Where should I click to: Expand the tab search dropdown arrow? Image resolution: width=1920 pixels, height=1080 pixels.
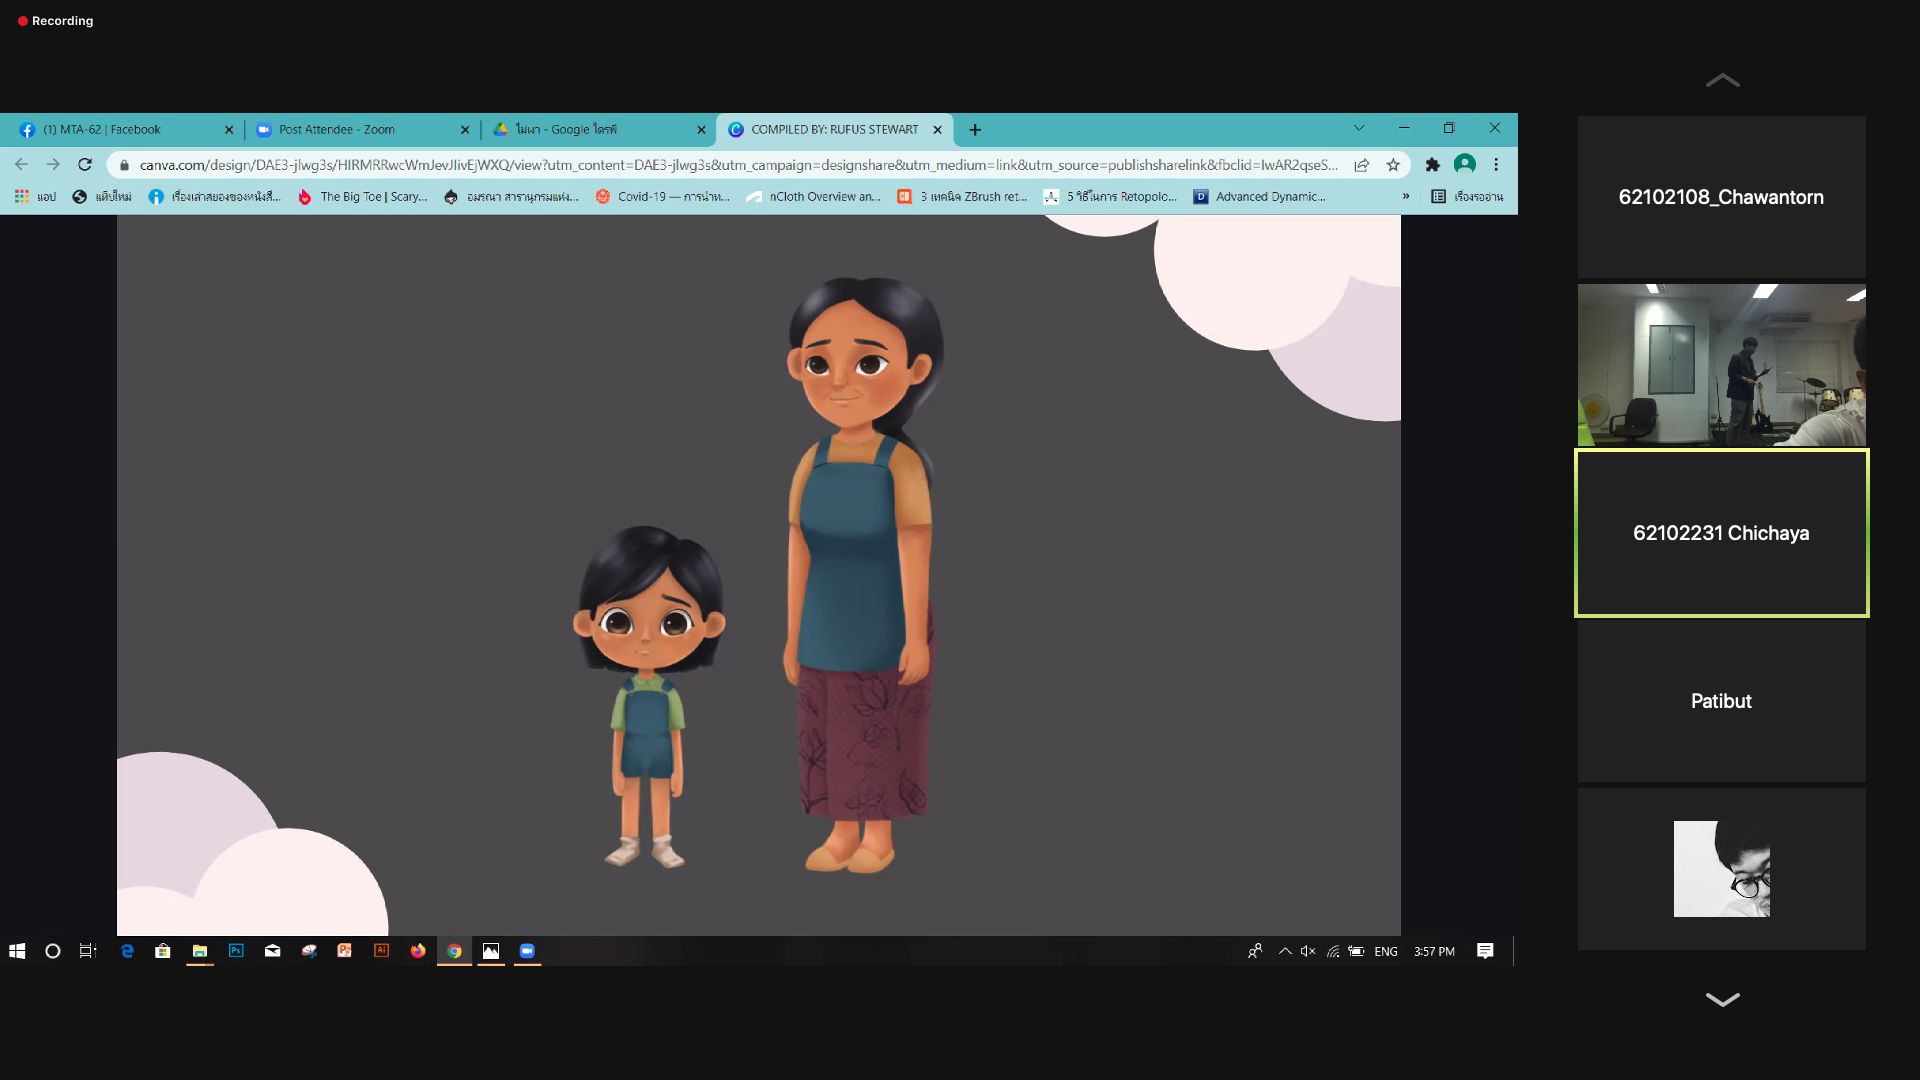[1359, 128]
